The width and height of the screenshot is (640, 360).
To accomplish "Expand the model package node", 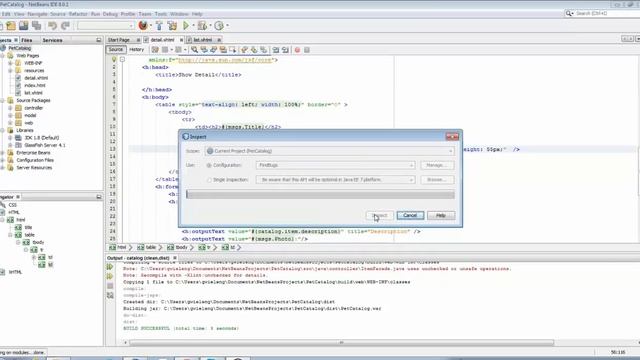I will pyautogui.click(x=10, y=116).
